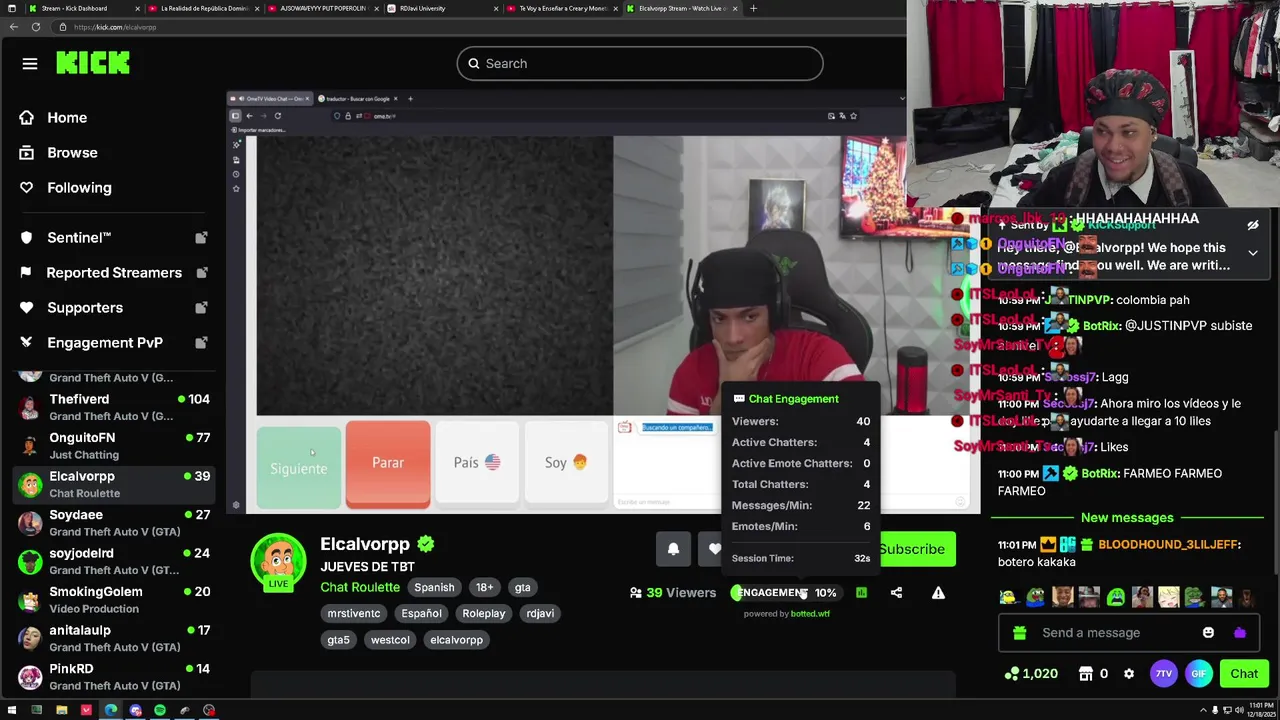Click the gift icon in message box
This screenshot has width=1280, height=720.
point(1019,633)
